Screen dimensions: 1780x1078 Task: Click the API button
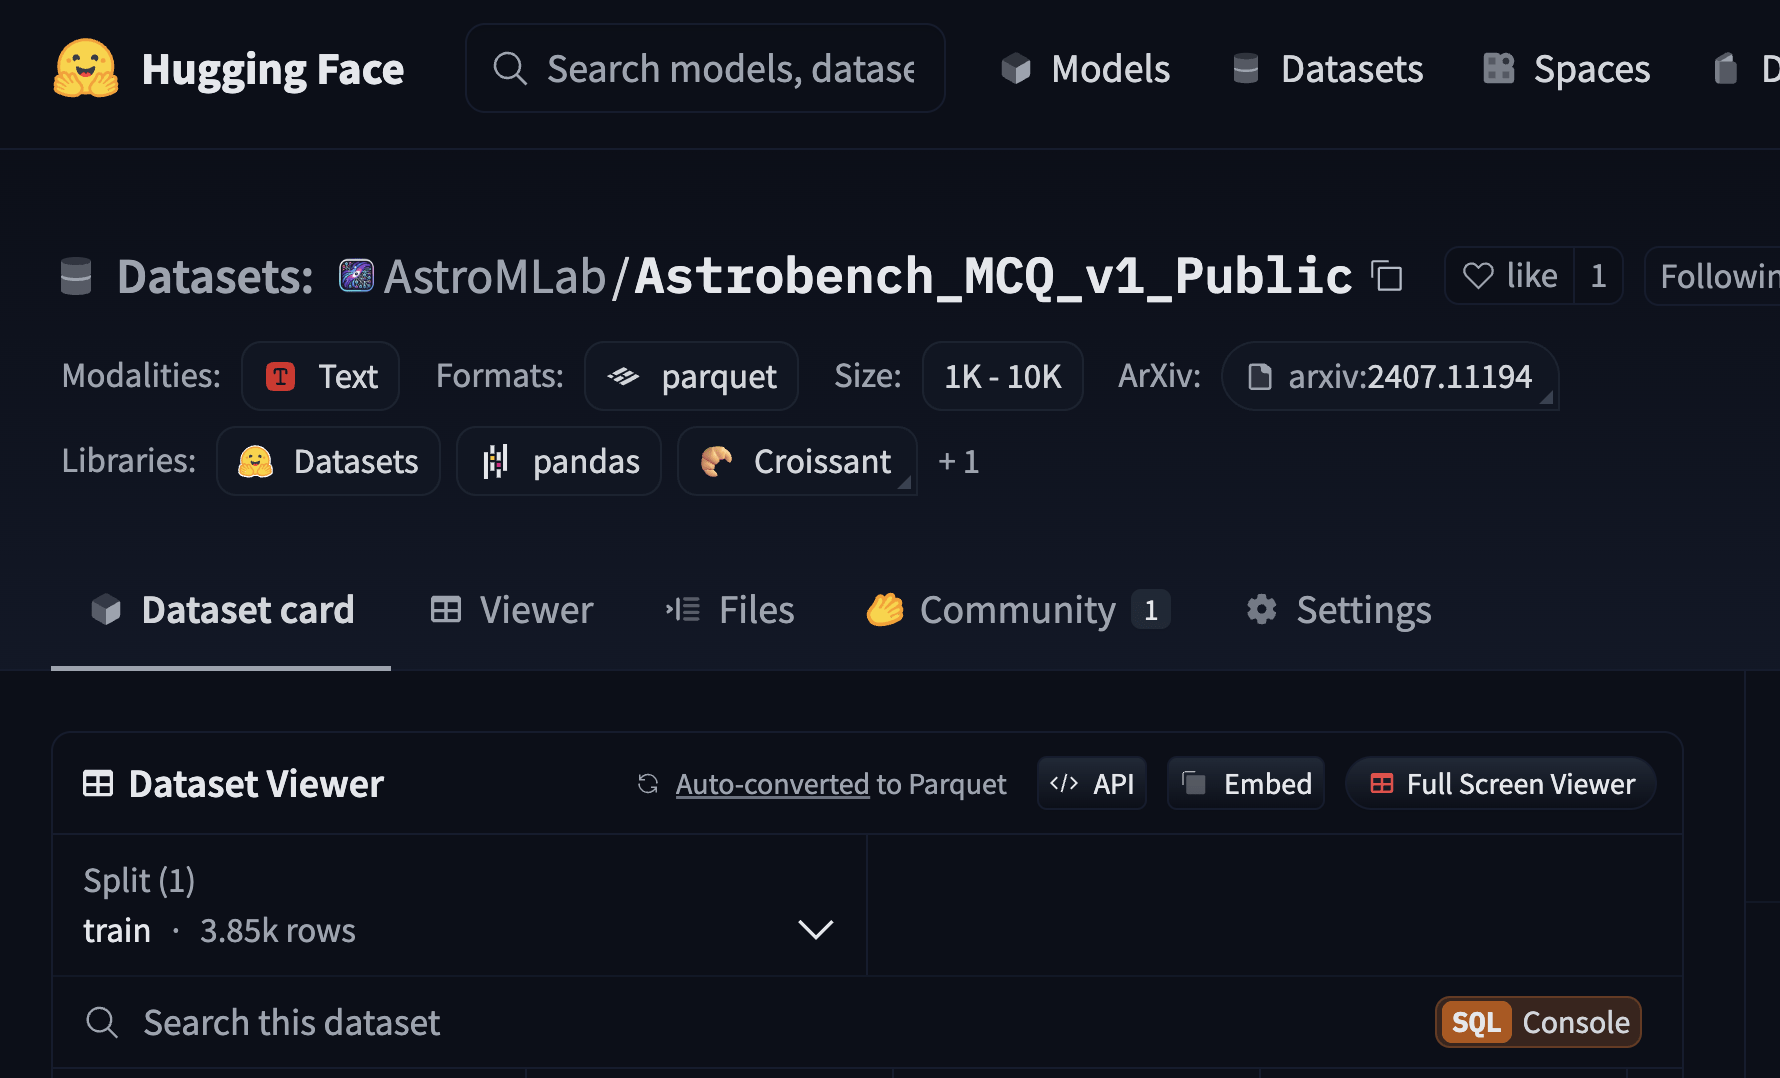[x=1092, y=784]
